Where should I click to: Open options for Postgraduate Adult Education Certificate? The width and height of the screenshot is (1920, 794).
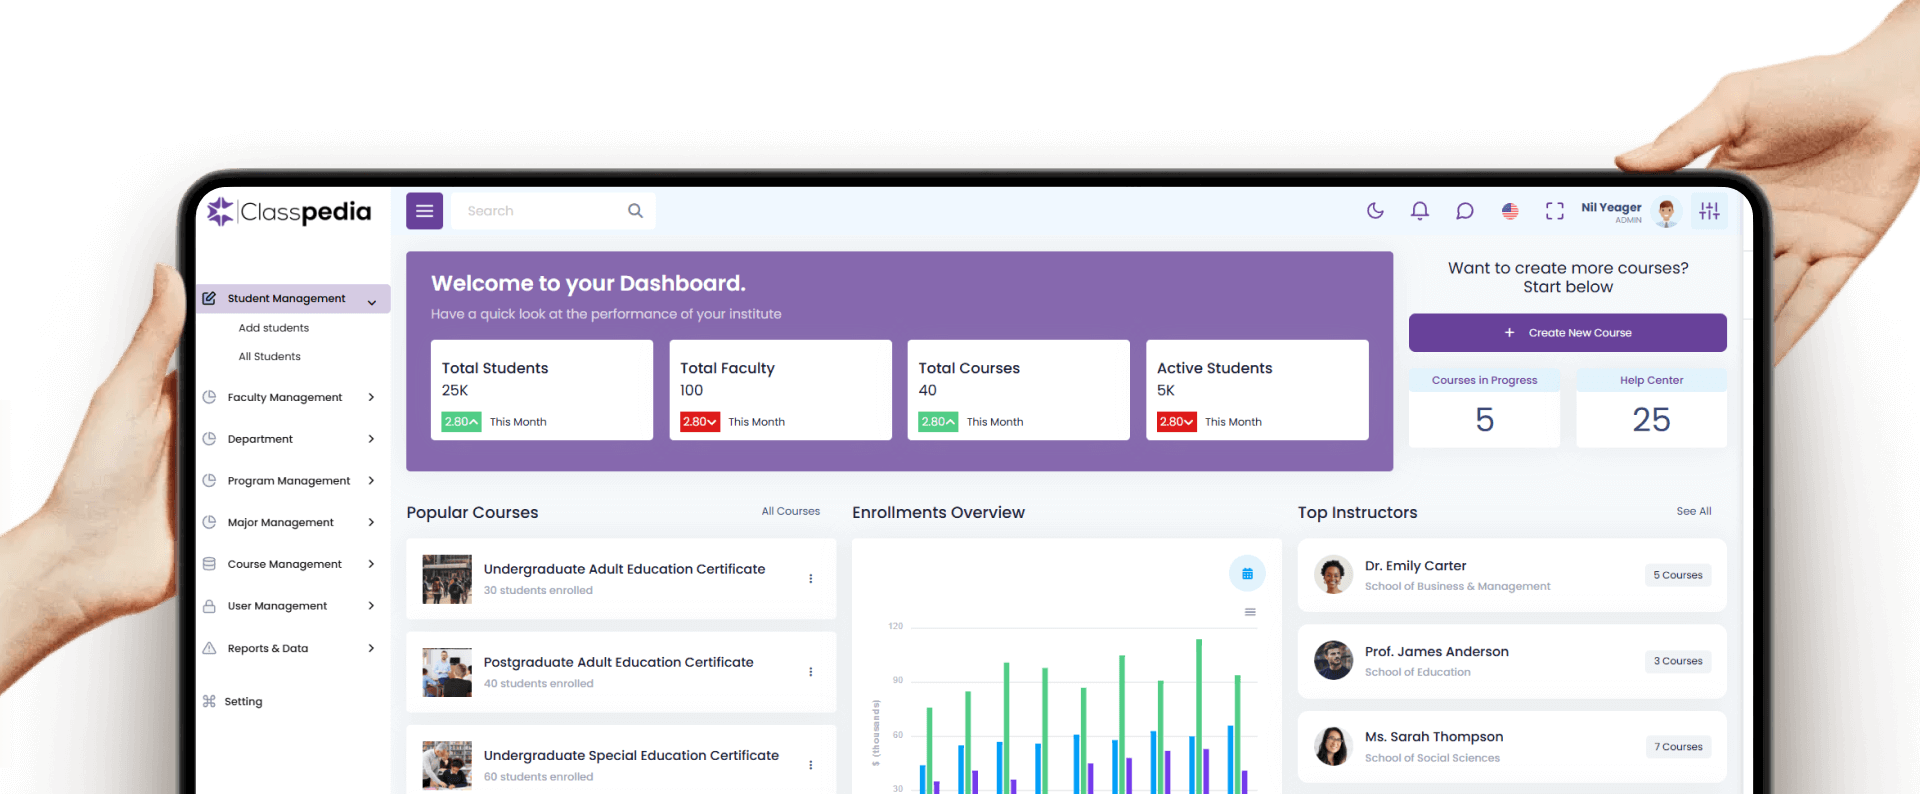(x=810, y=672)
